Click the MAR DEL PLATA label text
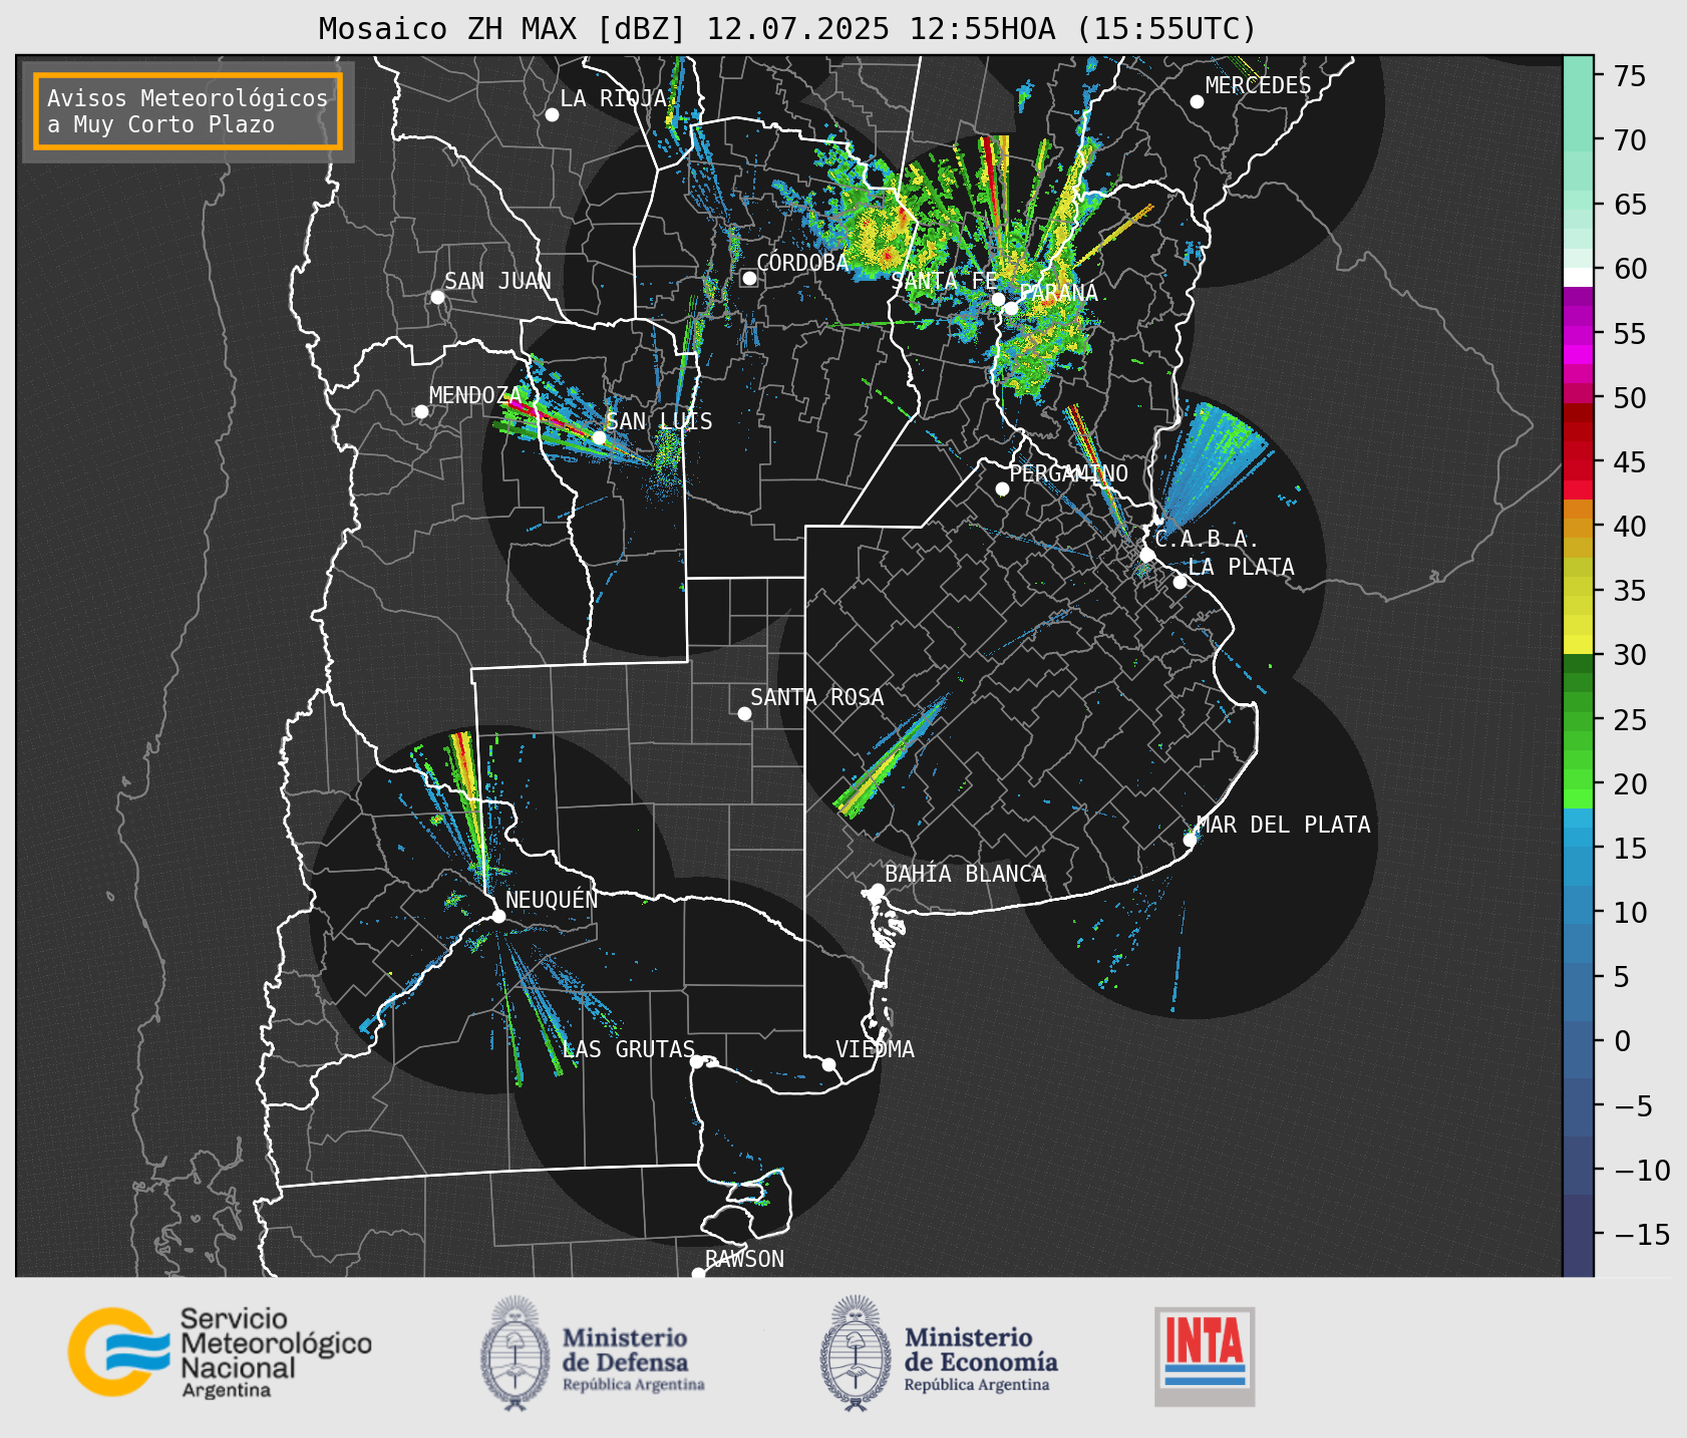The image size is (1687, 1438). point(1283,824)
